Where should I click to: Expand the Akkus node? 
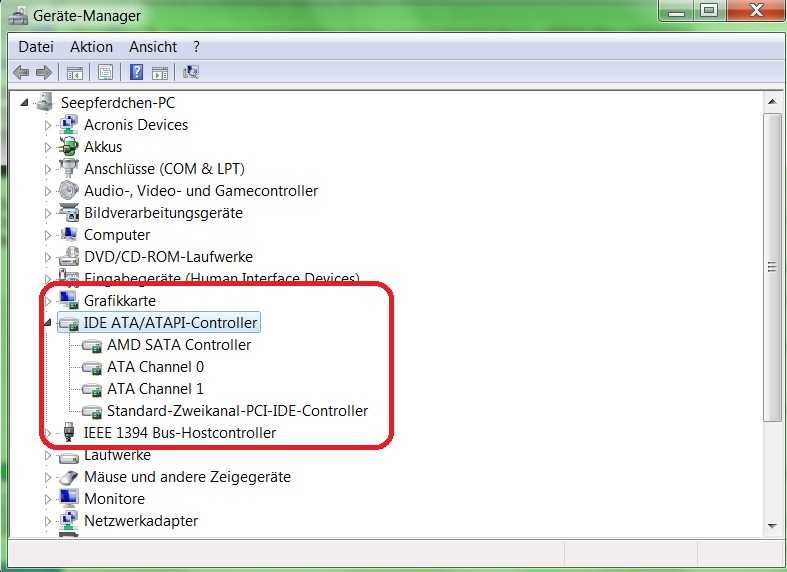(x=48, y=147)
